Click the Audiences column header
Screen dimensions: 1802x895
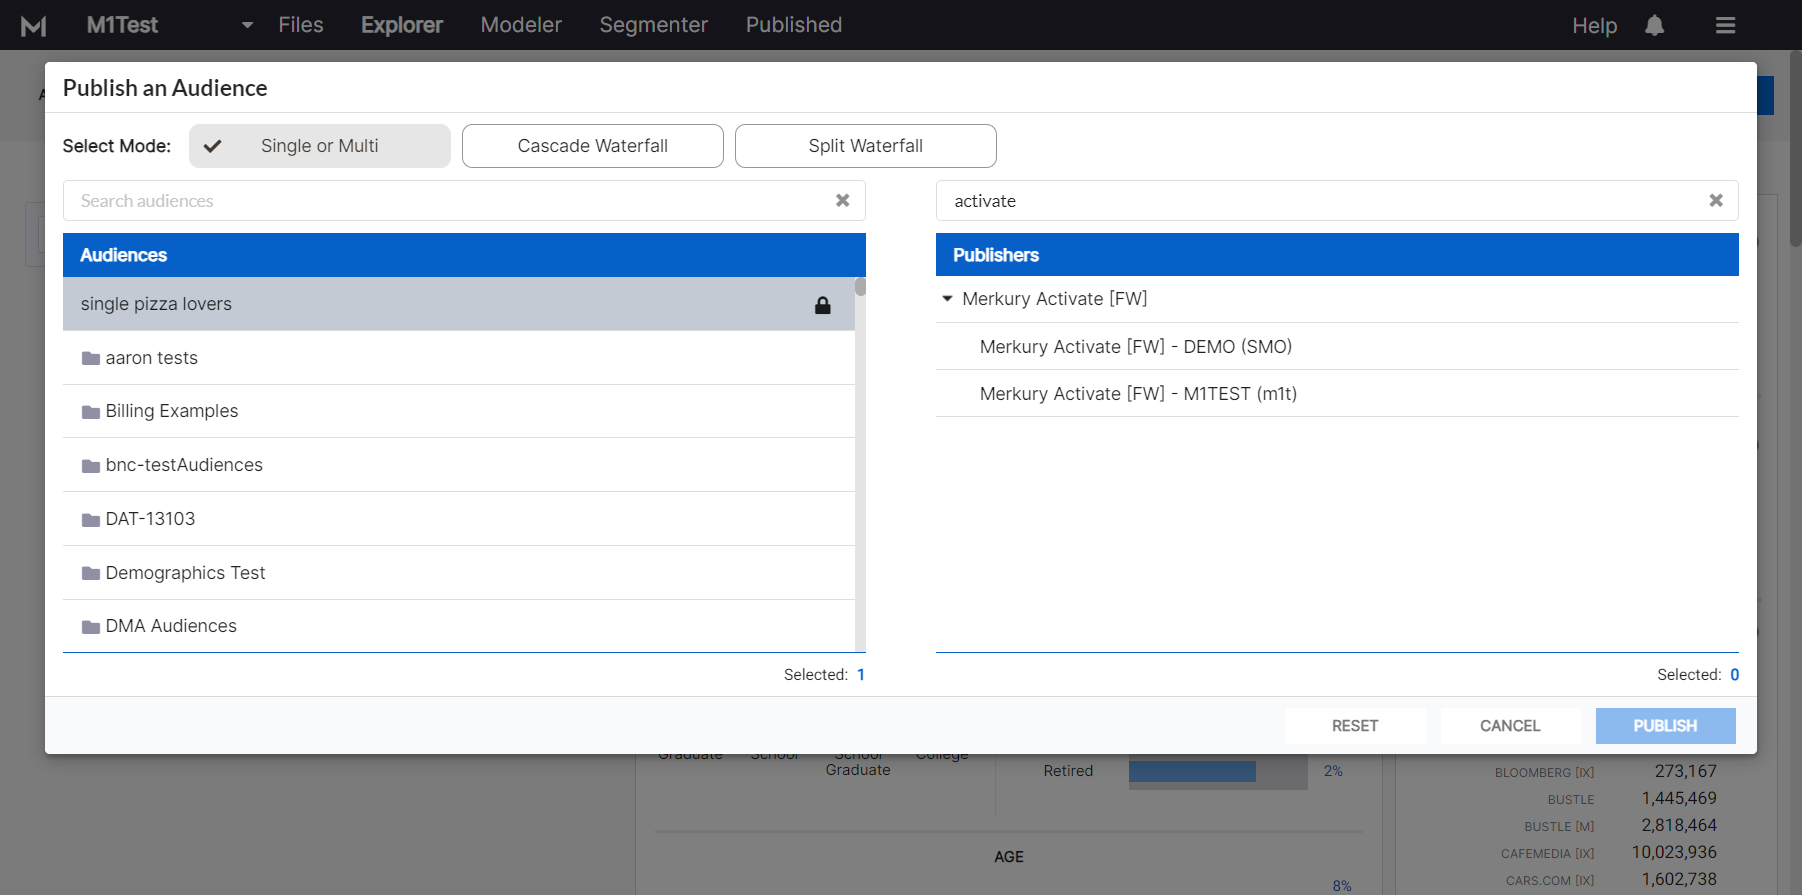coord(464,255)
